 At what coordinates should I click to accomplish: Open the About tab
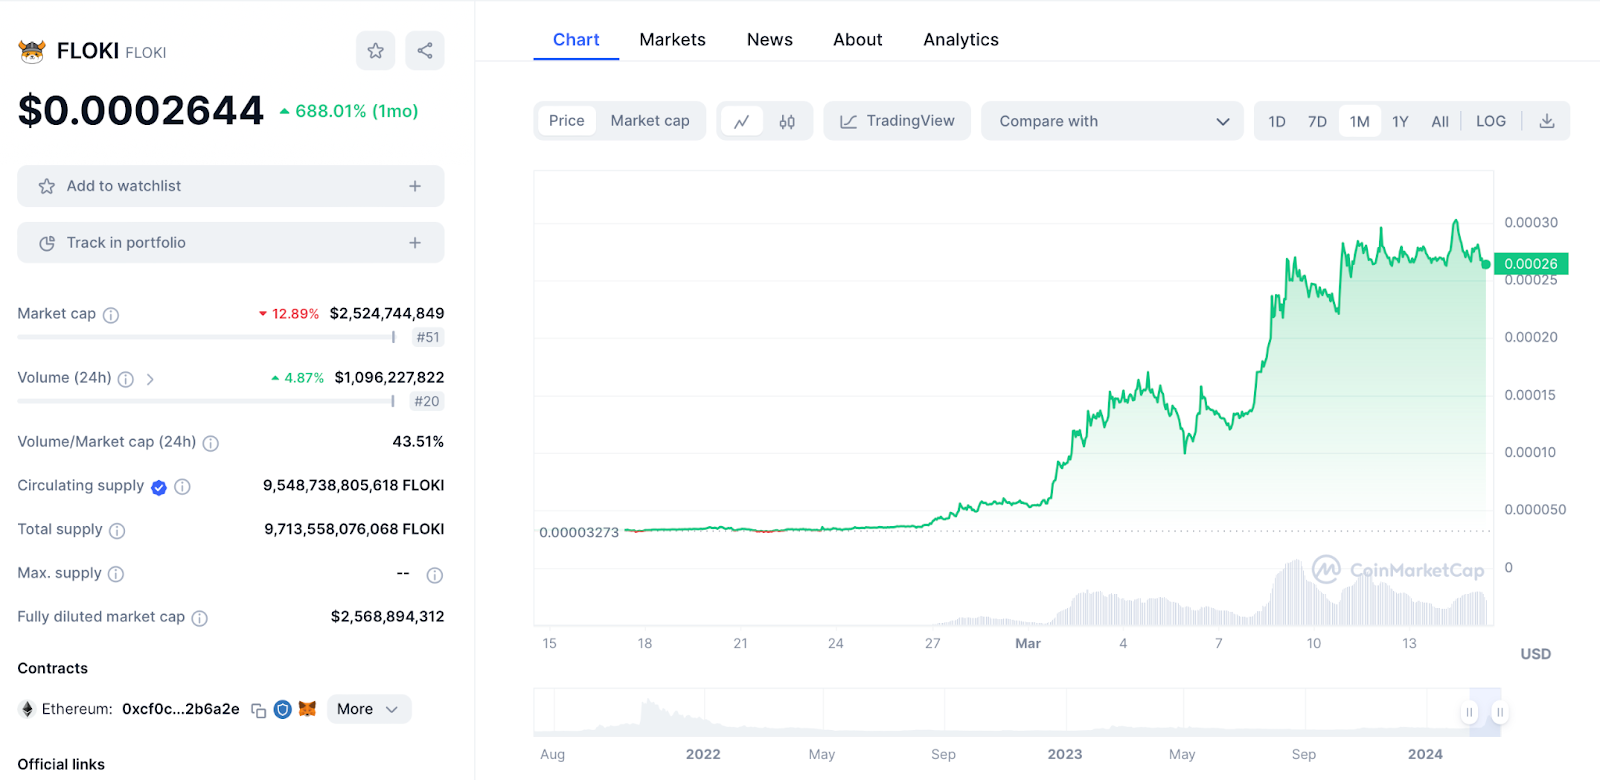(858, 40)
